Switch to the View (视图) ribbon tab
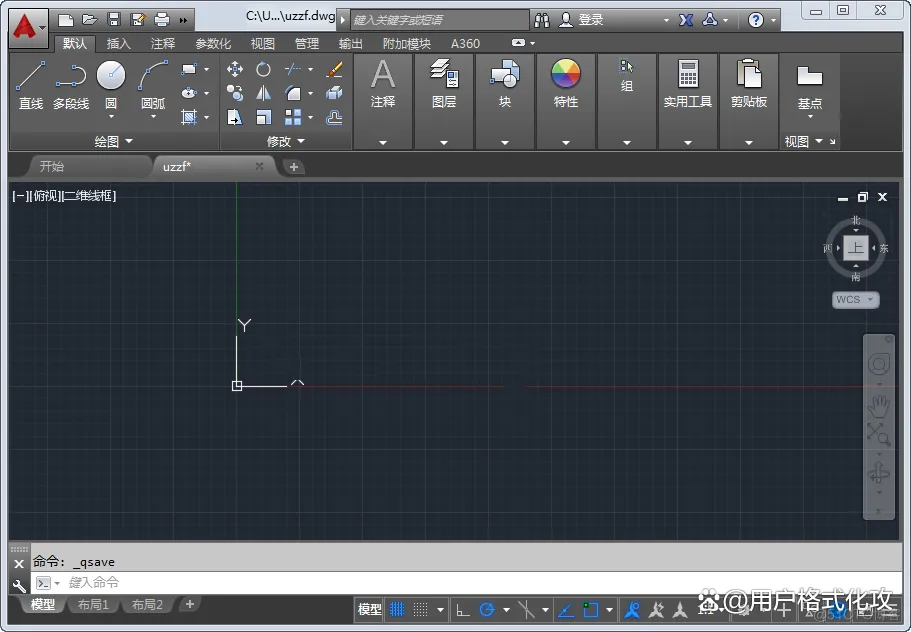The width and height of the screenshot is (911, 632). click(263, 44)
